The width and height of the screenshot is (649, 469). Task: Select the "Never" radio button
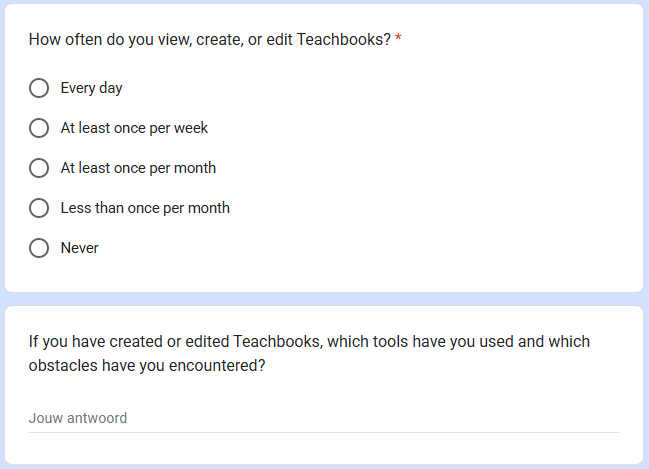pos(39,248)
